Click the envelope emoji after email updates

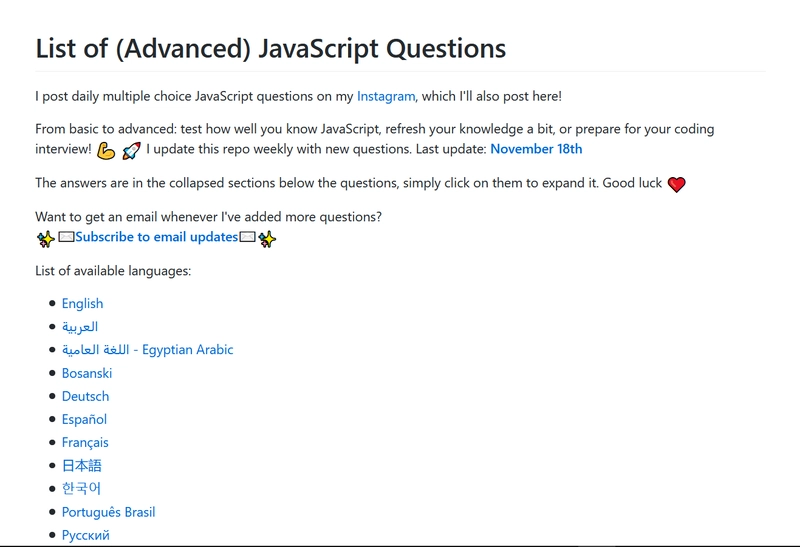[x=247, y=237]
